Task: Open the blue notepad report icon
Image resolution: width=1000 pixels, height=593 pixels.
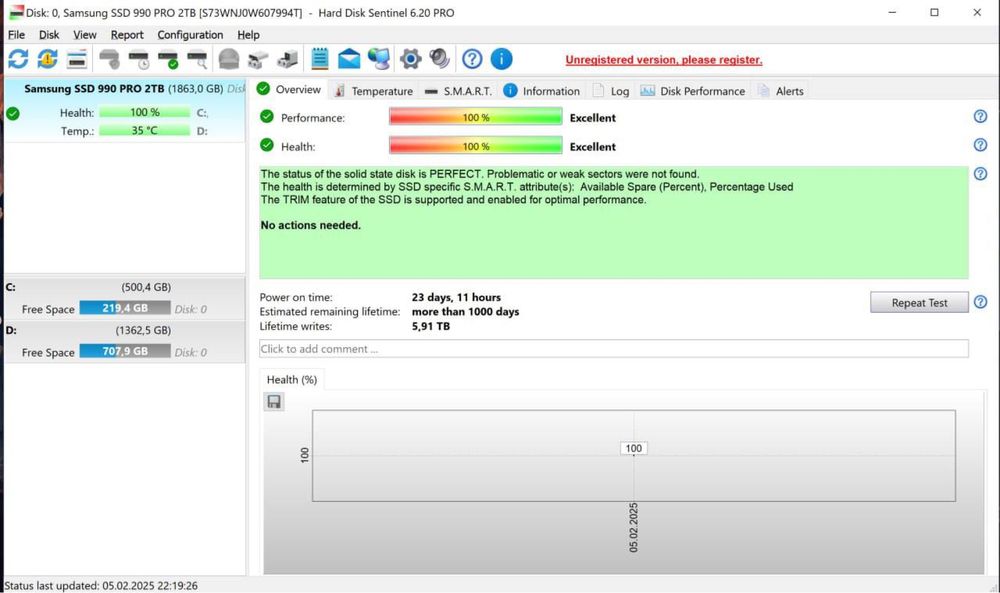Action: (x=320, y=59)
